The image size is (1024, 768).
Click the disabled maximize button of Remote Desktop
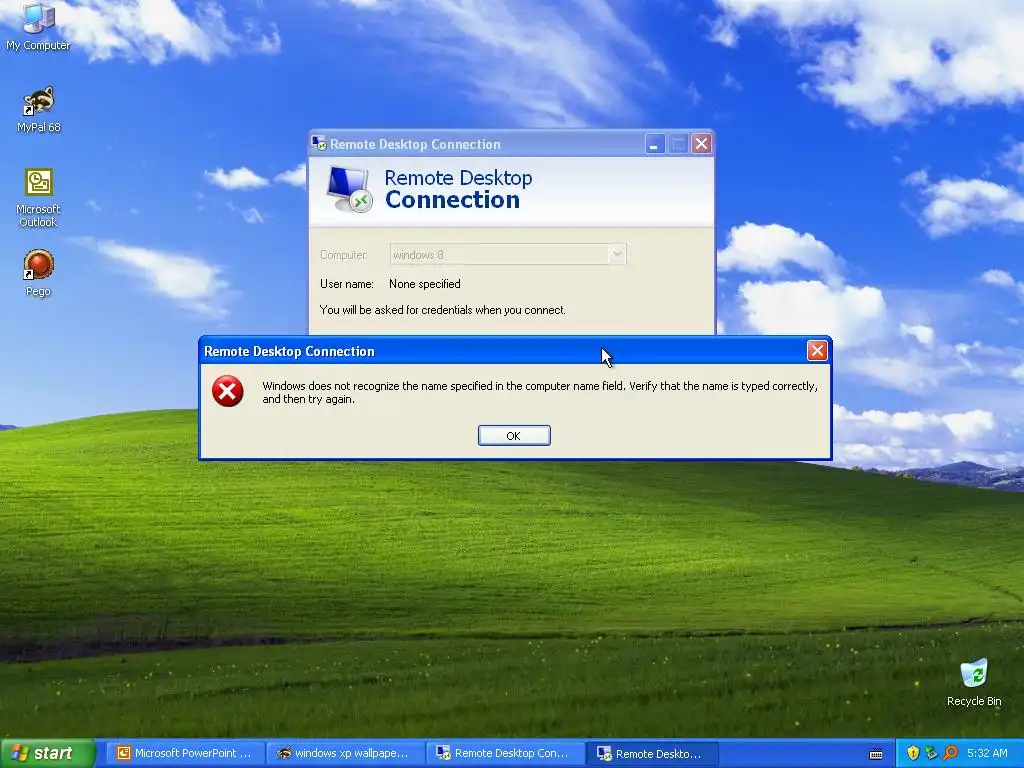(x=678, y=144)
